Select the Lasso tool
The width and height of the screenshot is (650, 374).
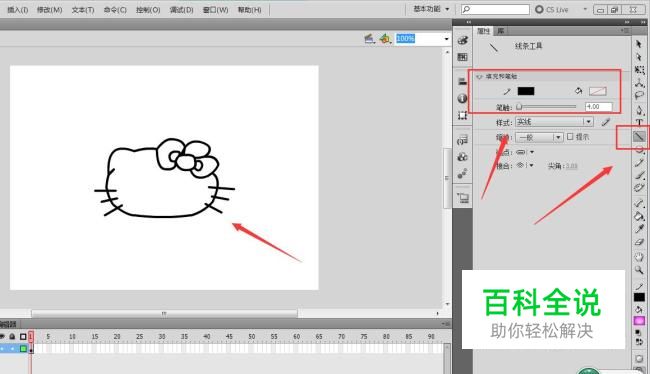[x=639, y=95]
